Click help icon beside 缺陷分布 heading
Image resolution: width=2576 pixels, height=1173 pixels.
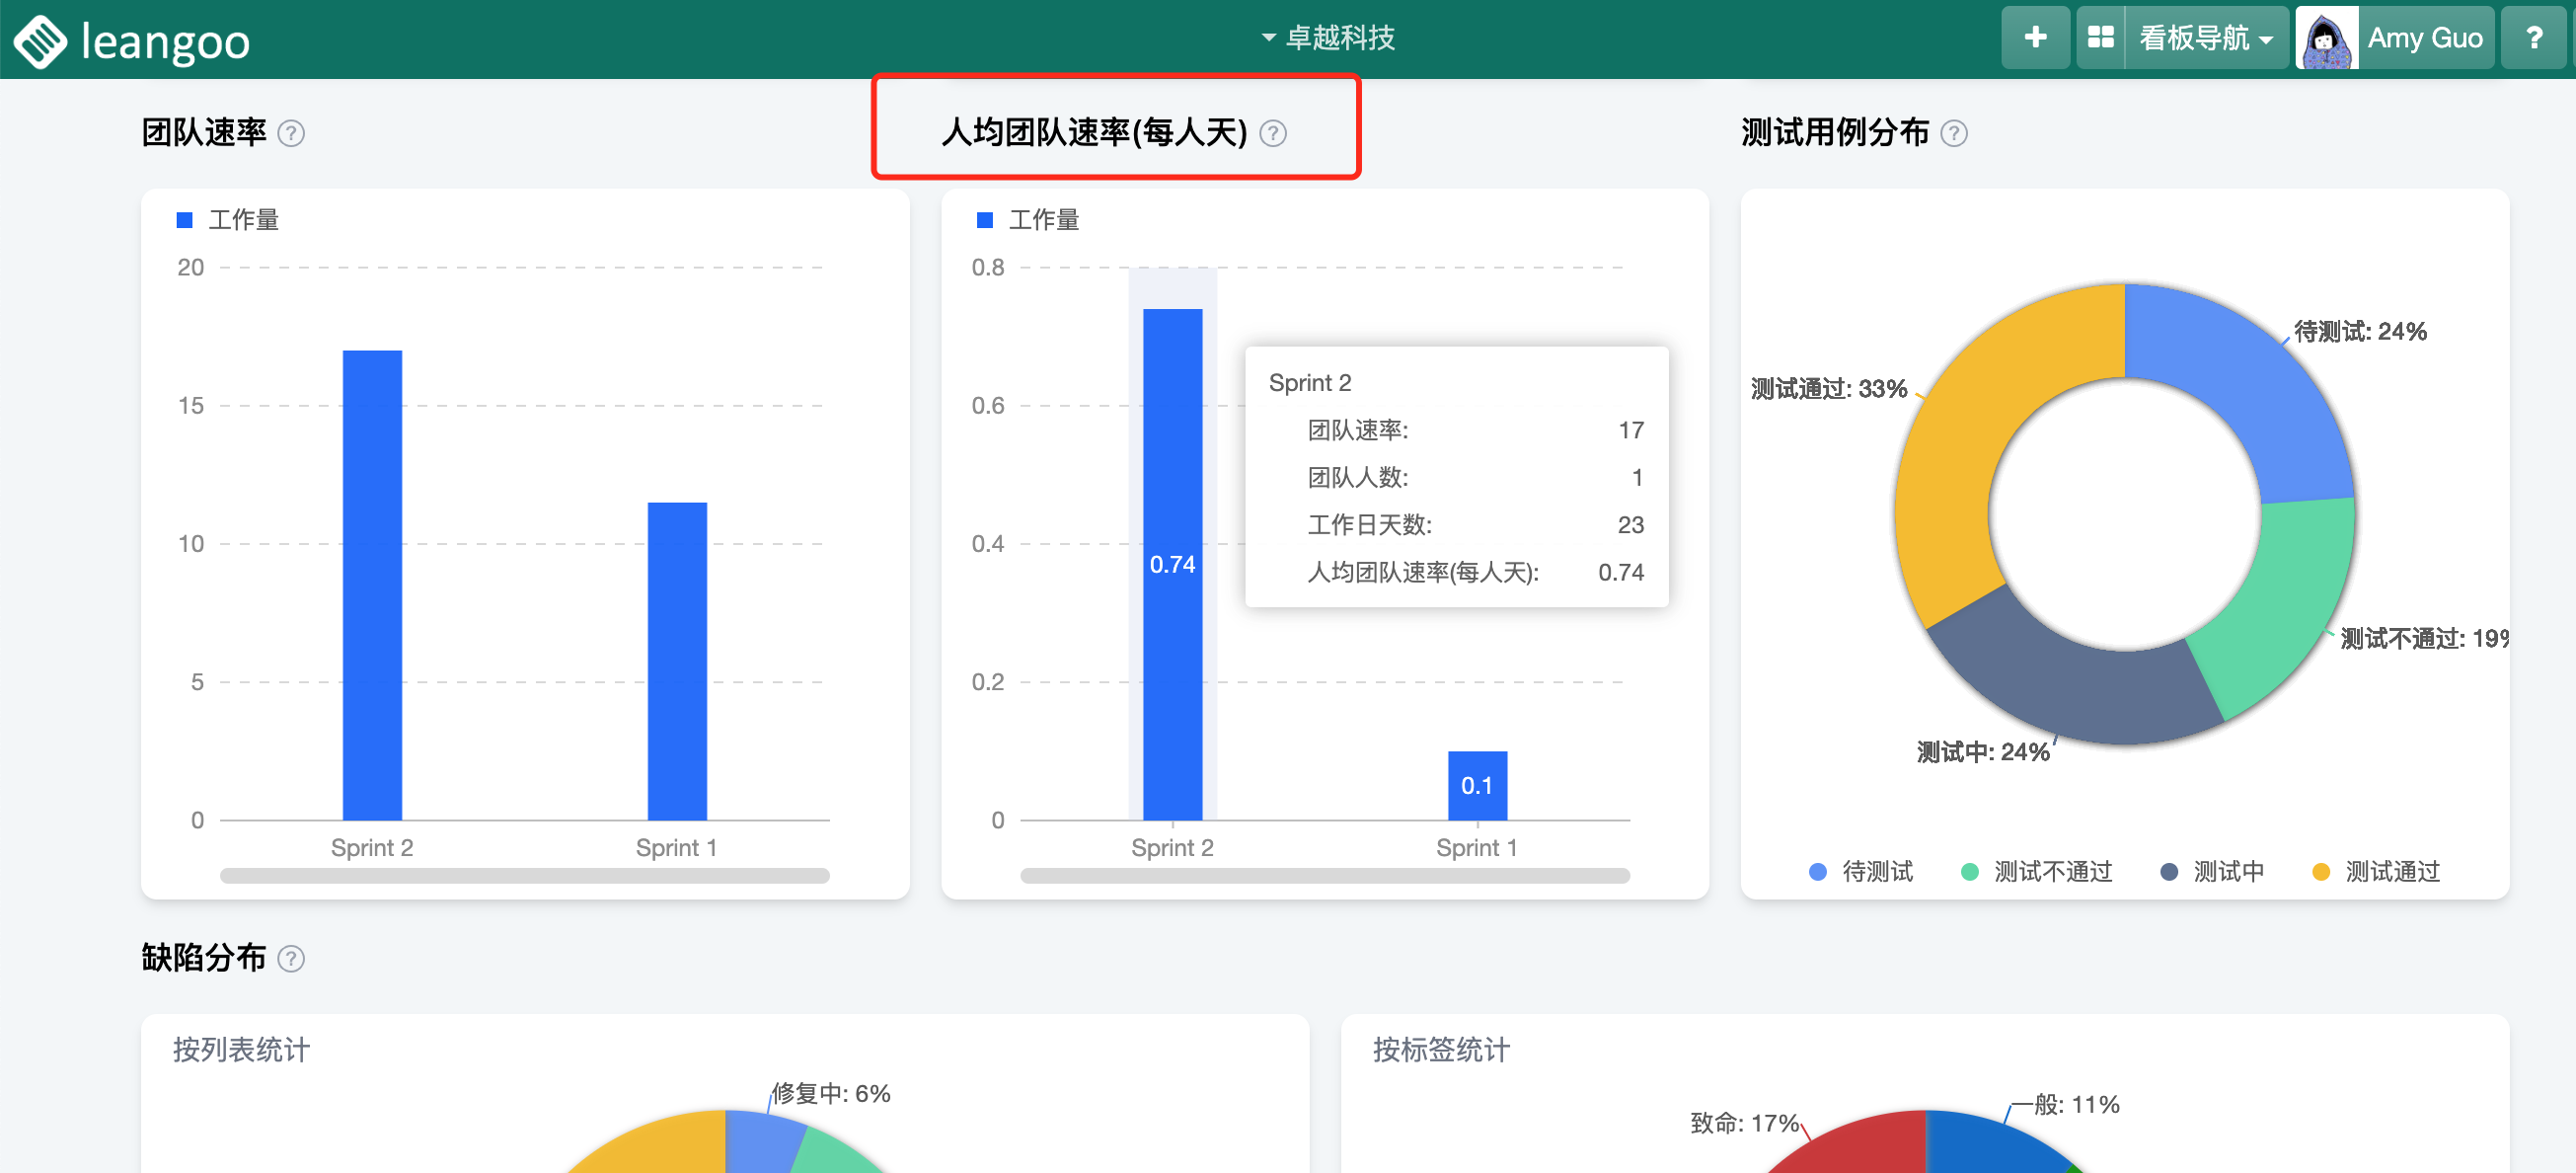click(x=291, y=959)
